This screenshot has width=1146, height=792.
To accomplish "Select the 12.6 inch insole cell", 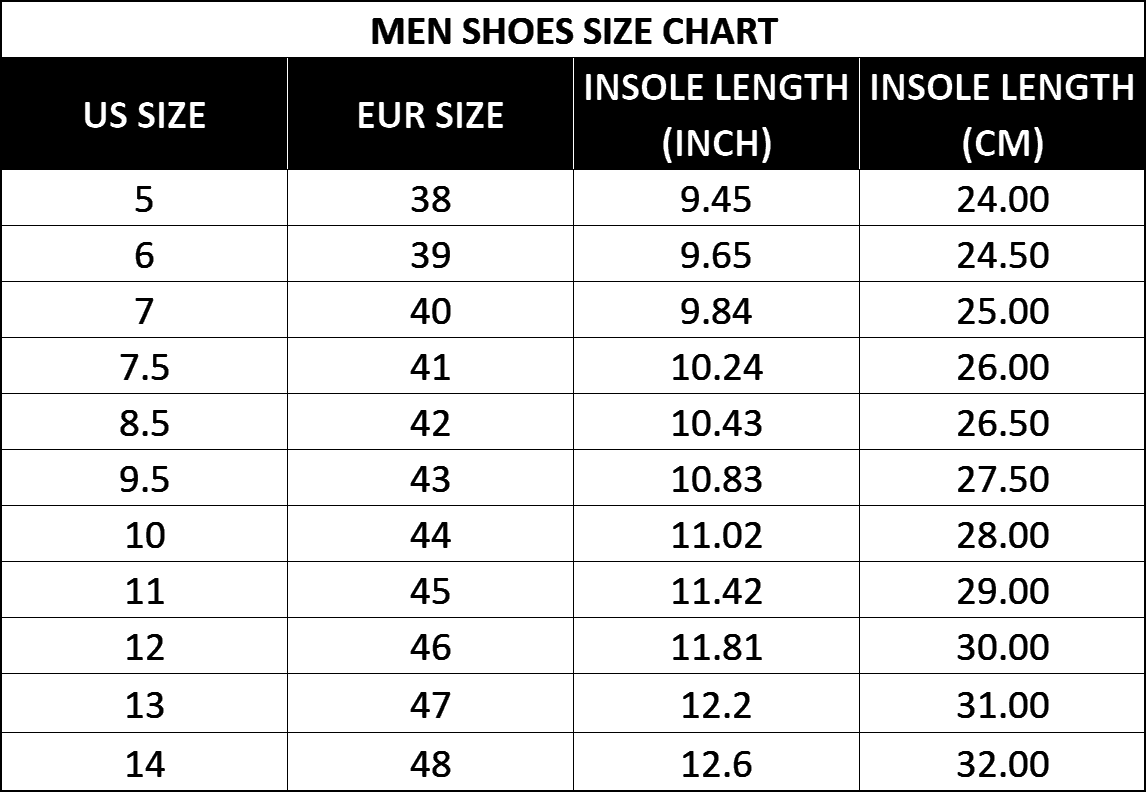I will (716, 764).
